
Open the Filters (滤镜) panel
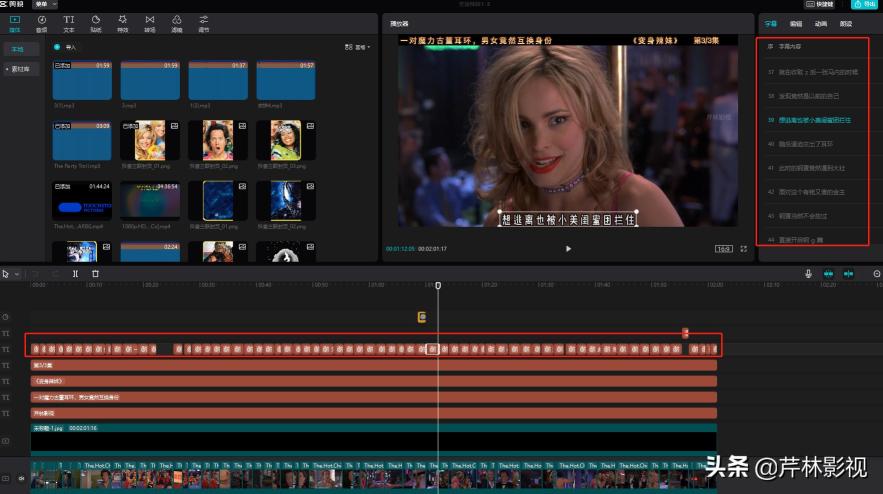pyautogui.click(x=177, y=24)
